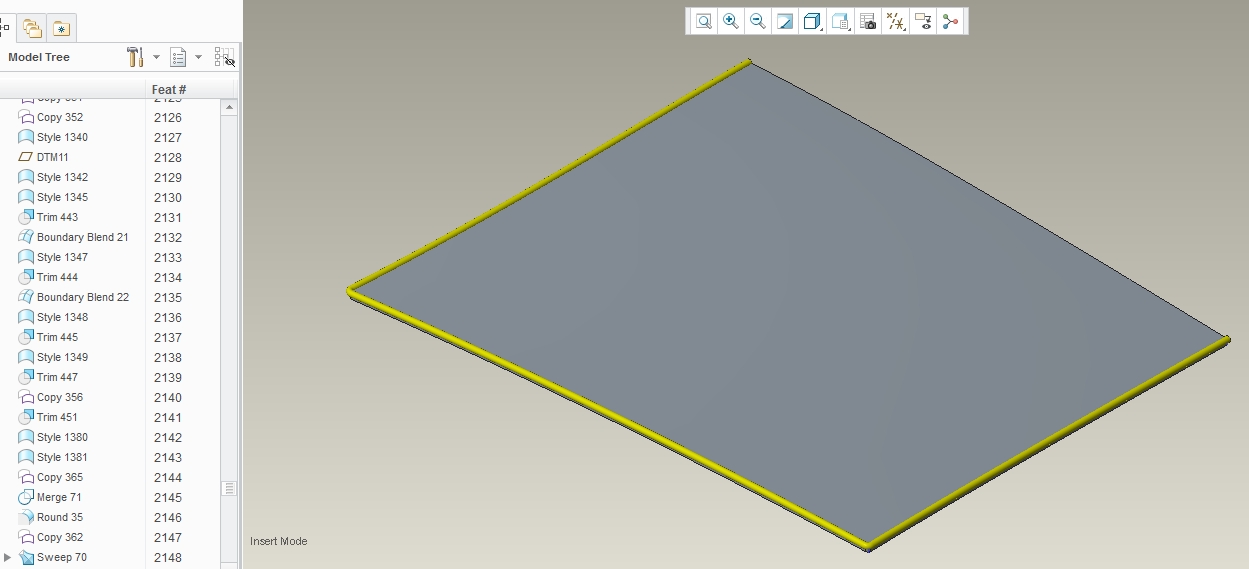Click the Repaint screen icon
This screenshot has width=1249, height=569.
(x=785, y=21)
